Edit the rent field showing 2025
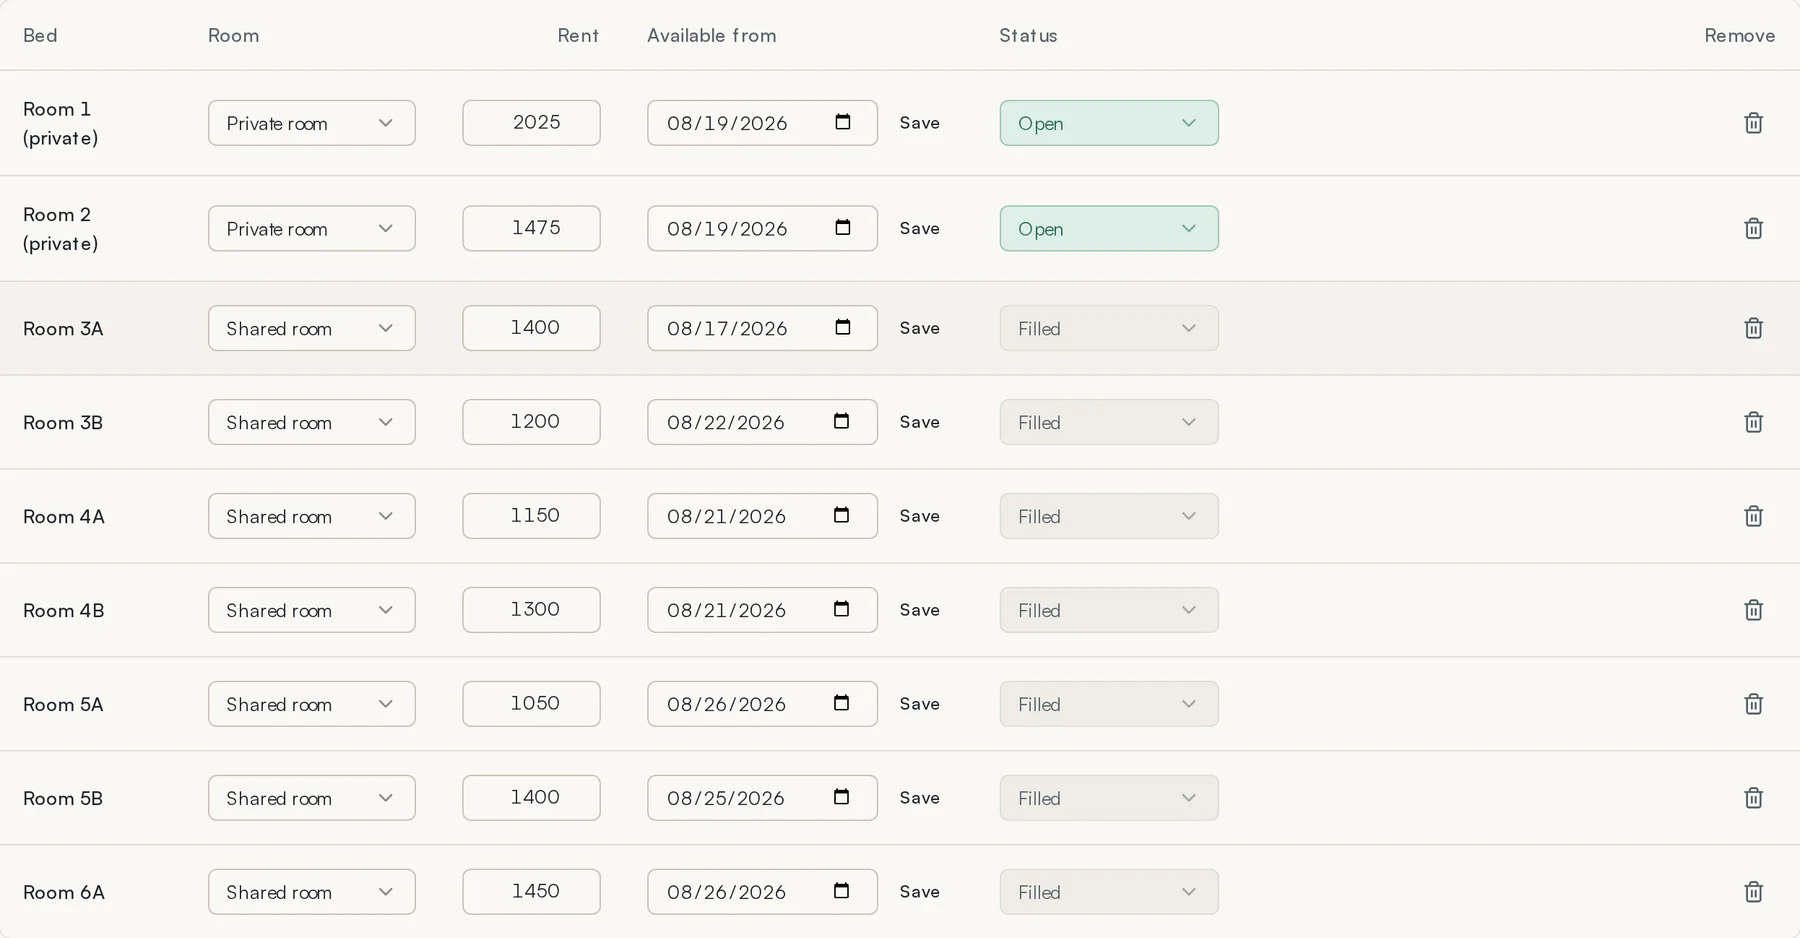The height and width of the screenshot is (938, 1800). (x=531, y=123)
